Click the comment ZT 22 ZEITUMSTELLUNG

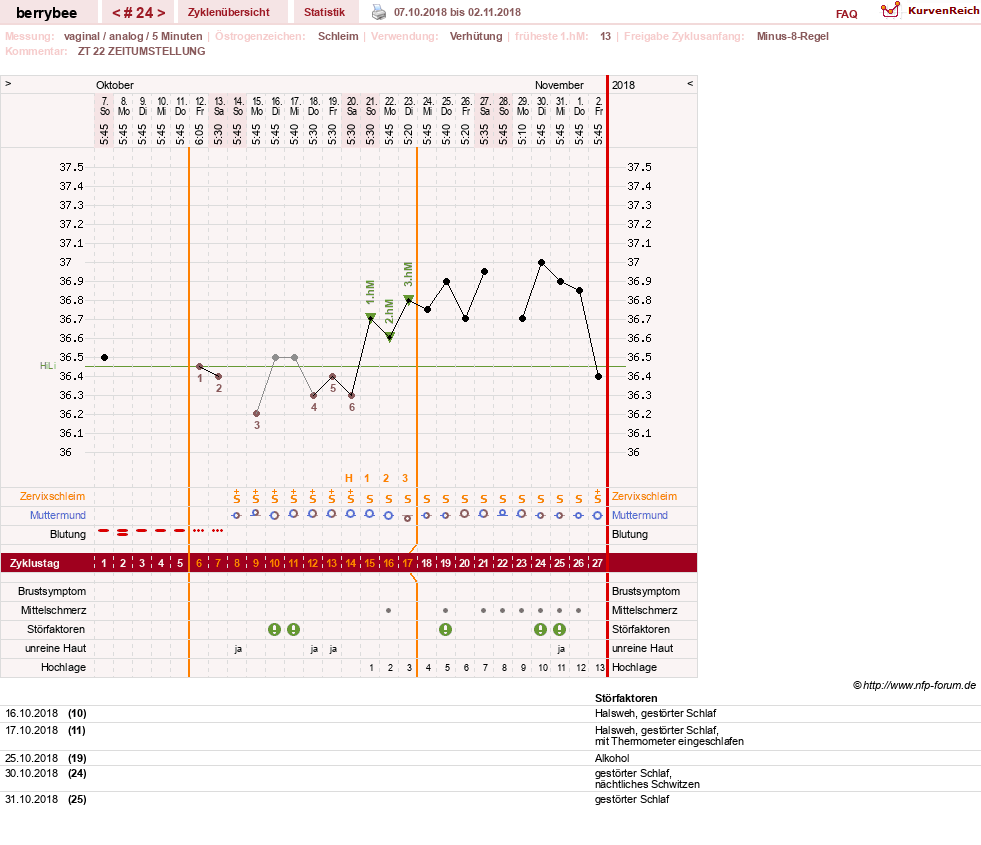(141, 51)
